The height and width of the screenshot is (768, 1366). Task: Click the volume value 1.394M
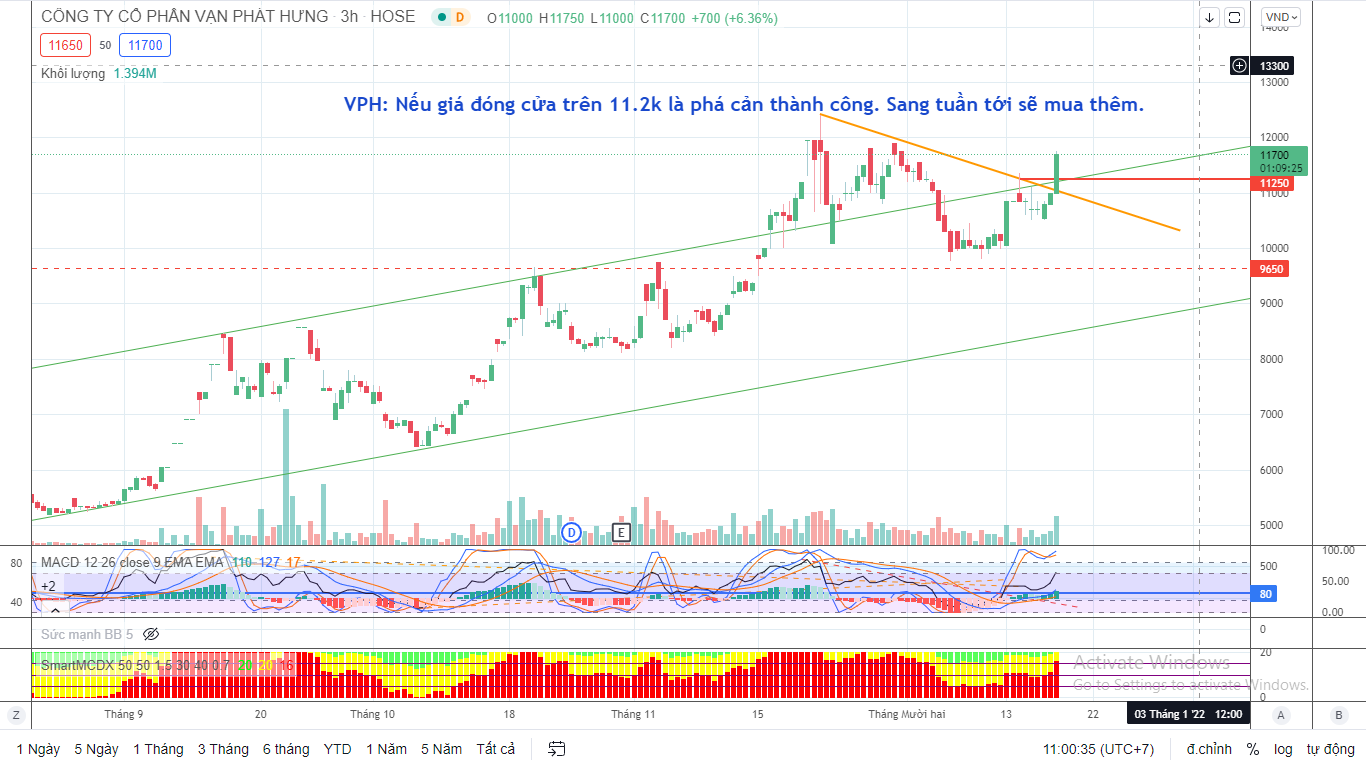point(135,74)
